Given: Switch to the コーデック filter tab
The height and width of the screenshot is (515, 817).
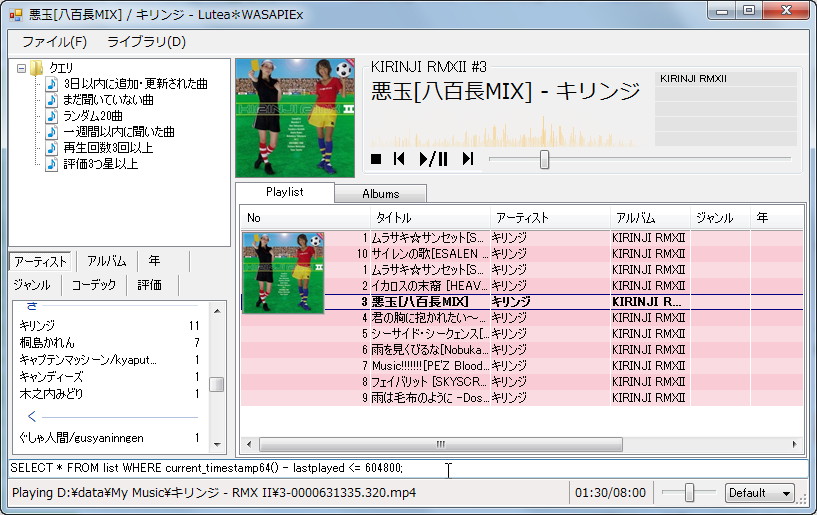Looking at the screenshot, I should 94,285.
